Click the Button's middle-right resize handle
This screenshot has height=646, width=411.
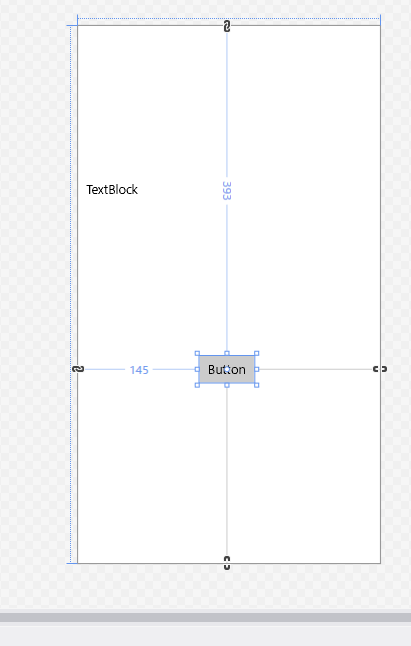coord(257,370)
